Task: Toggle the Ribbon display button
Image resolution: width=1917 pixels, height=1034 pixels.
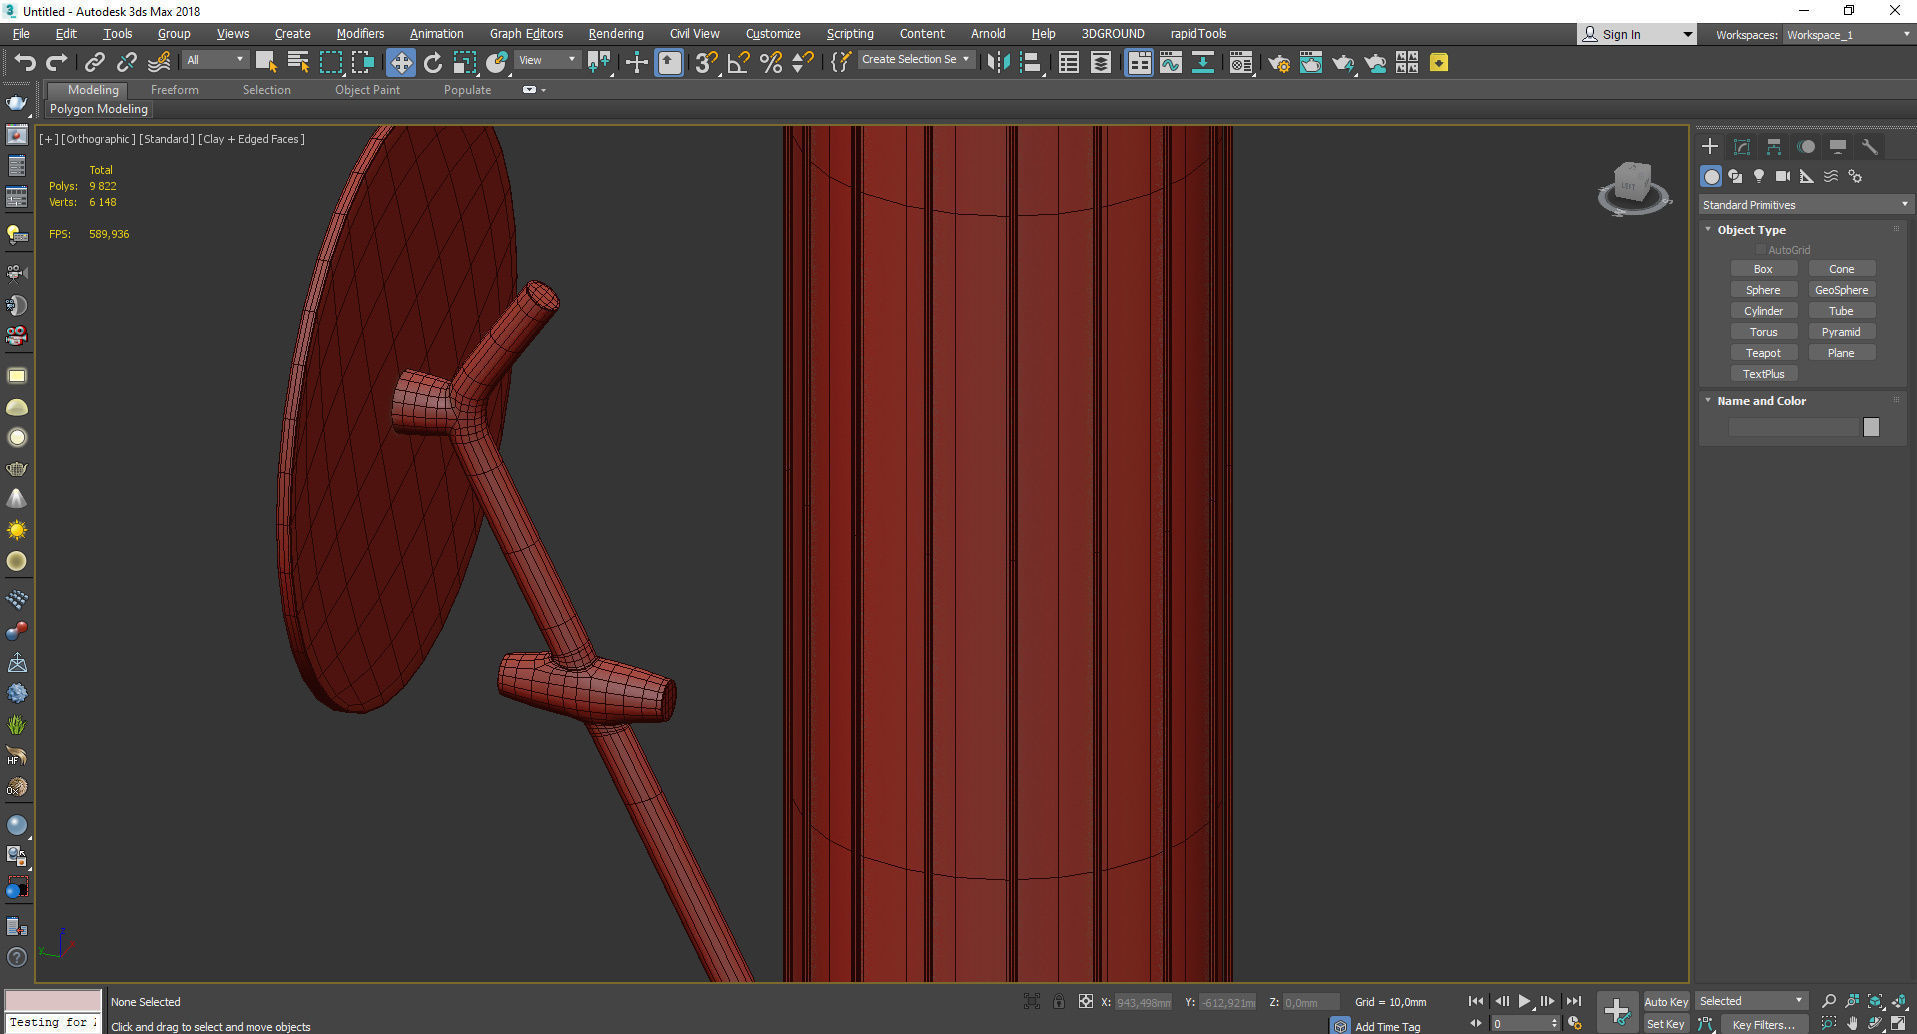Action: tap(1138, 63)
